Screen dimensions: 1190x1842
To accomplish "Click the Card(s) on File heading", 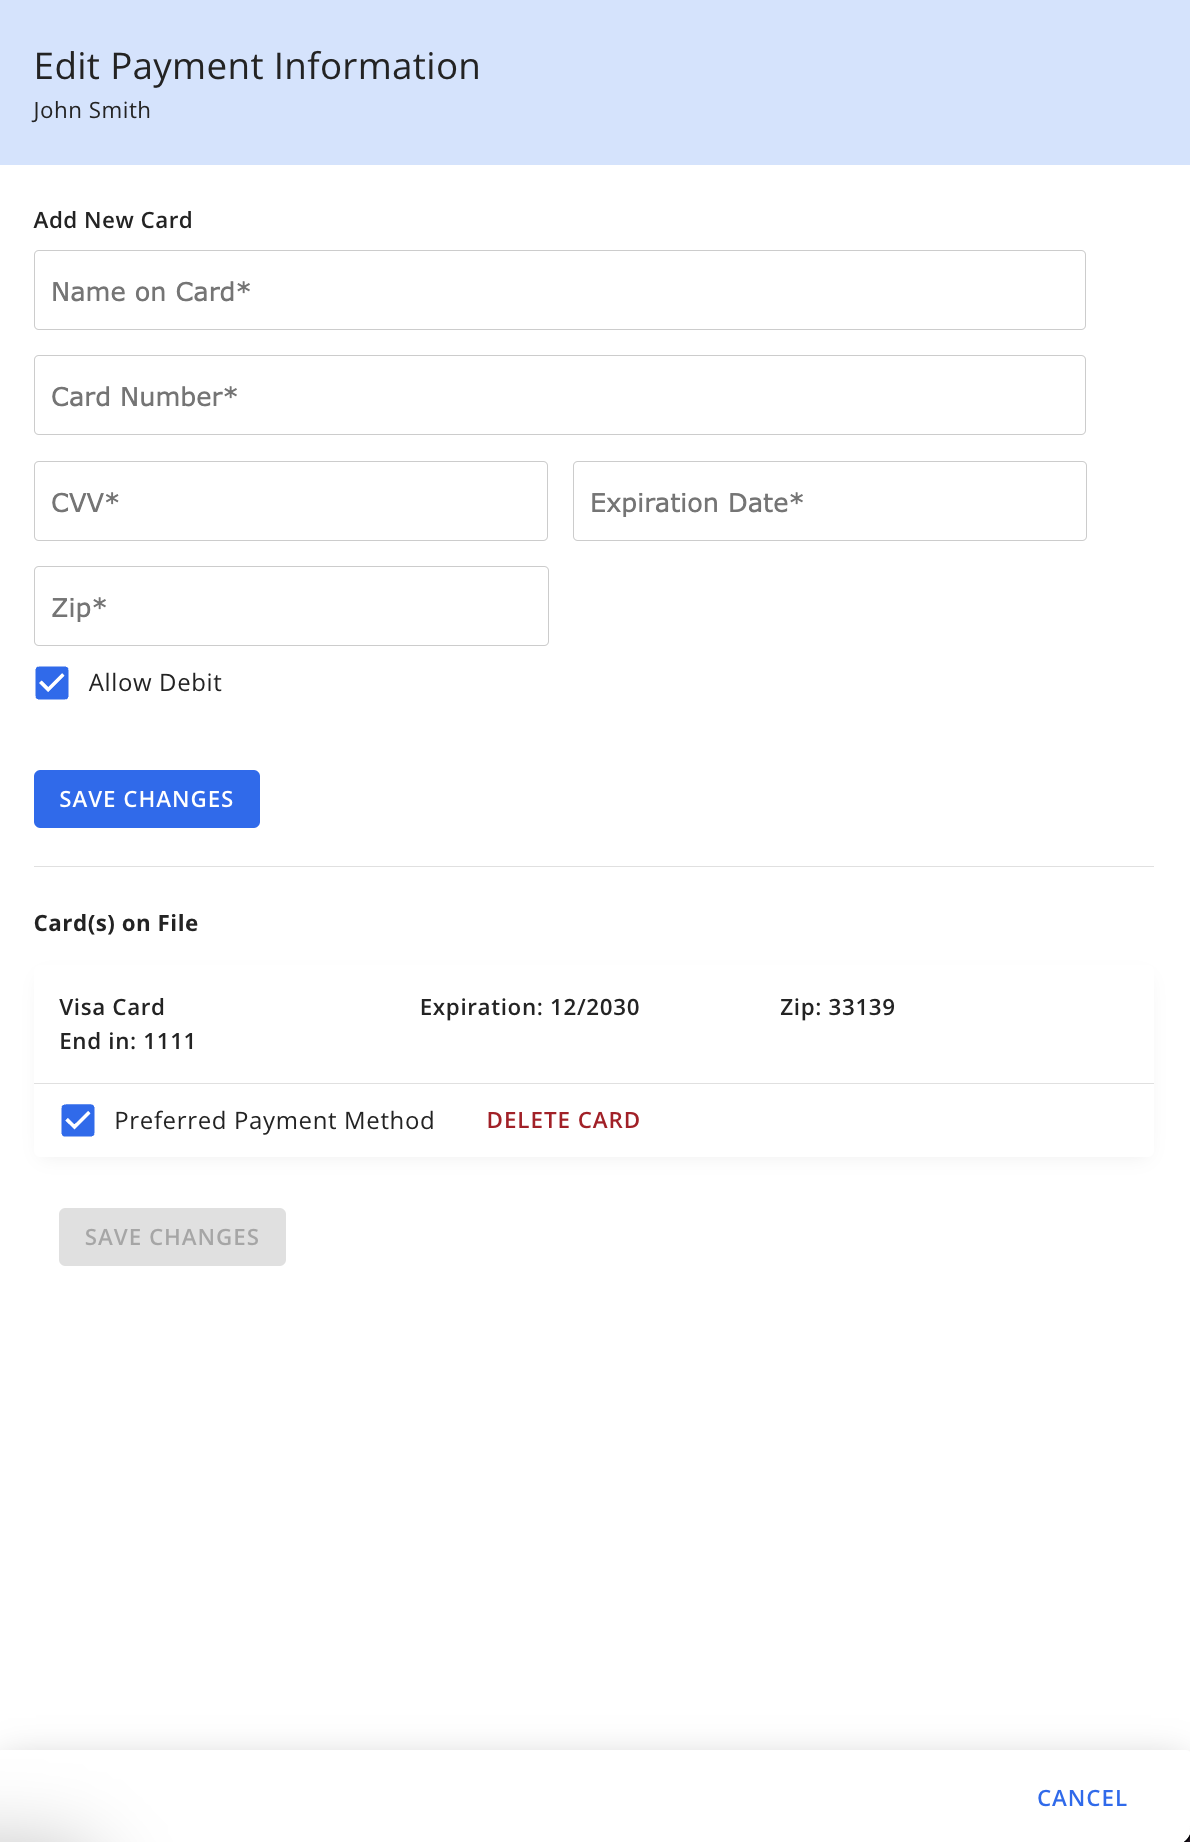I will coord(116,923).
